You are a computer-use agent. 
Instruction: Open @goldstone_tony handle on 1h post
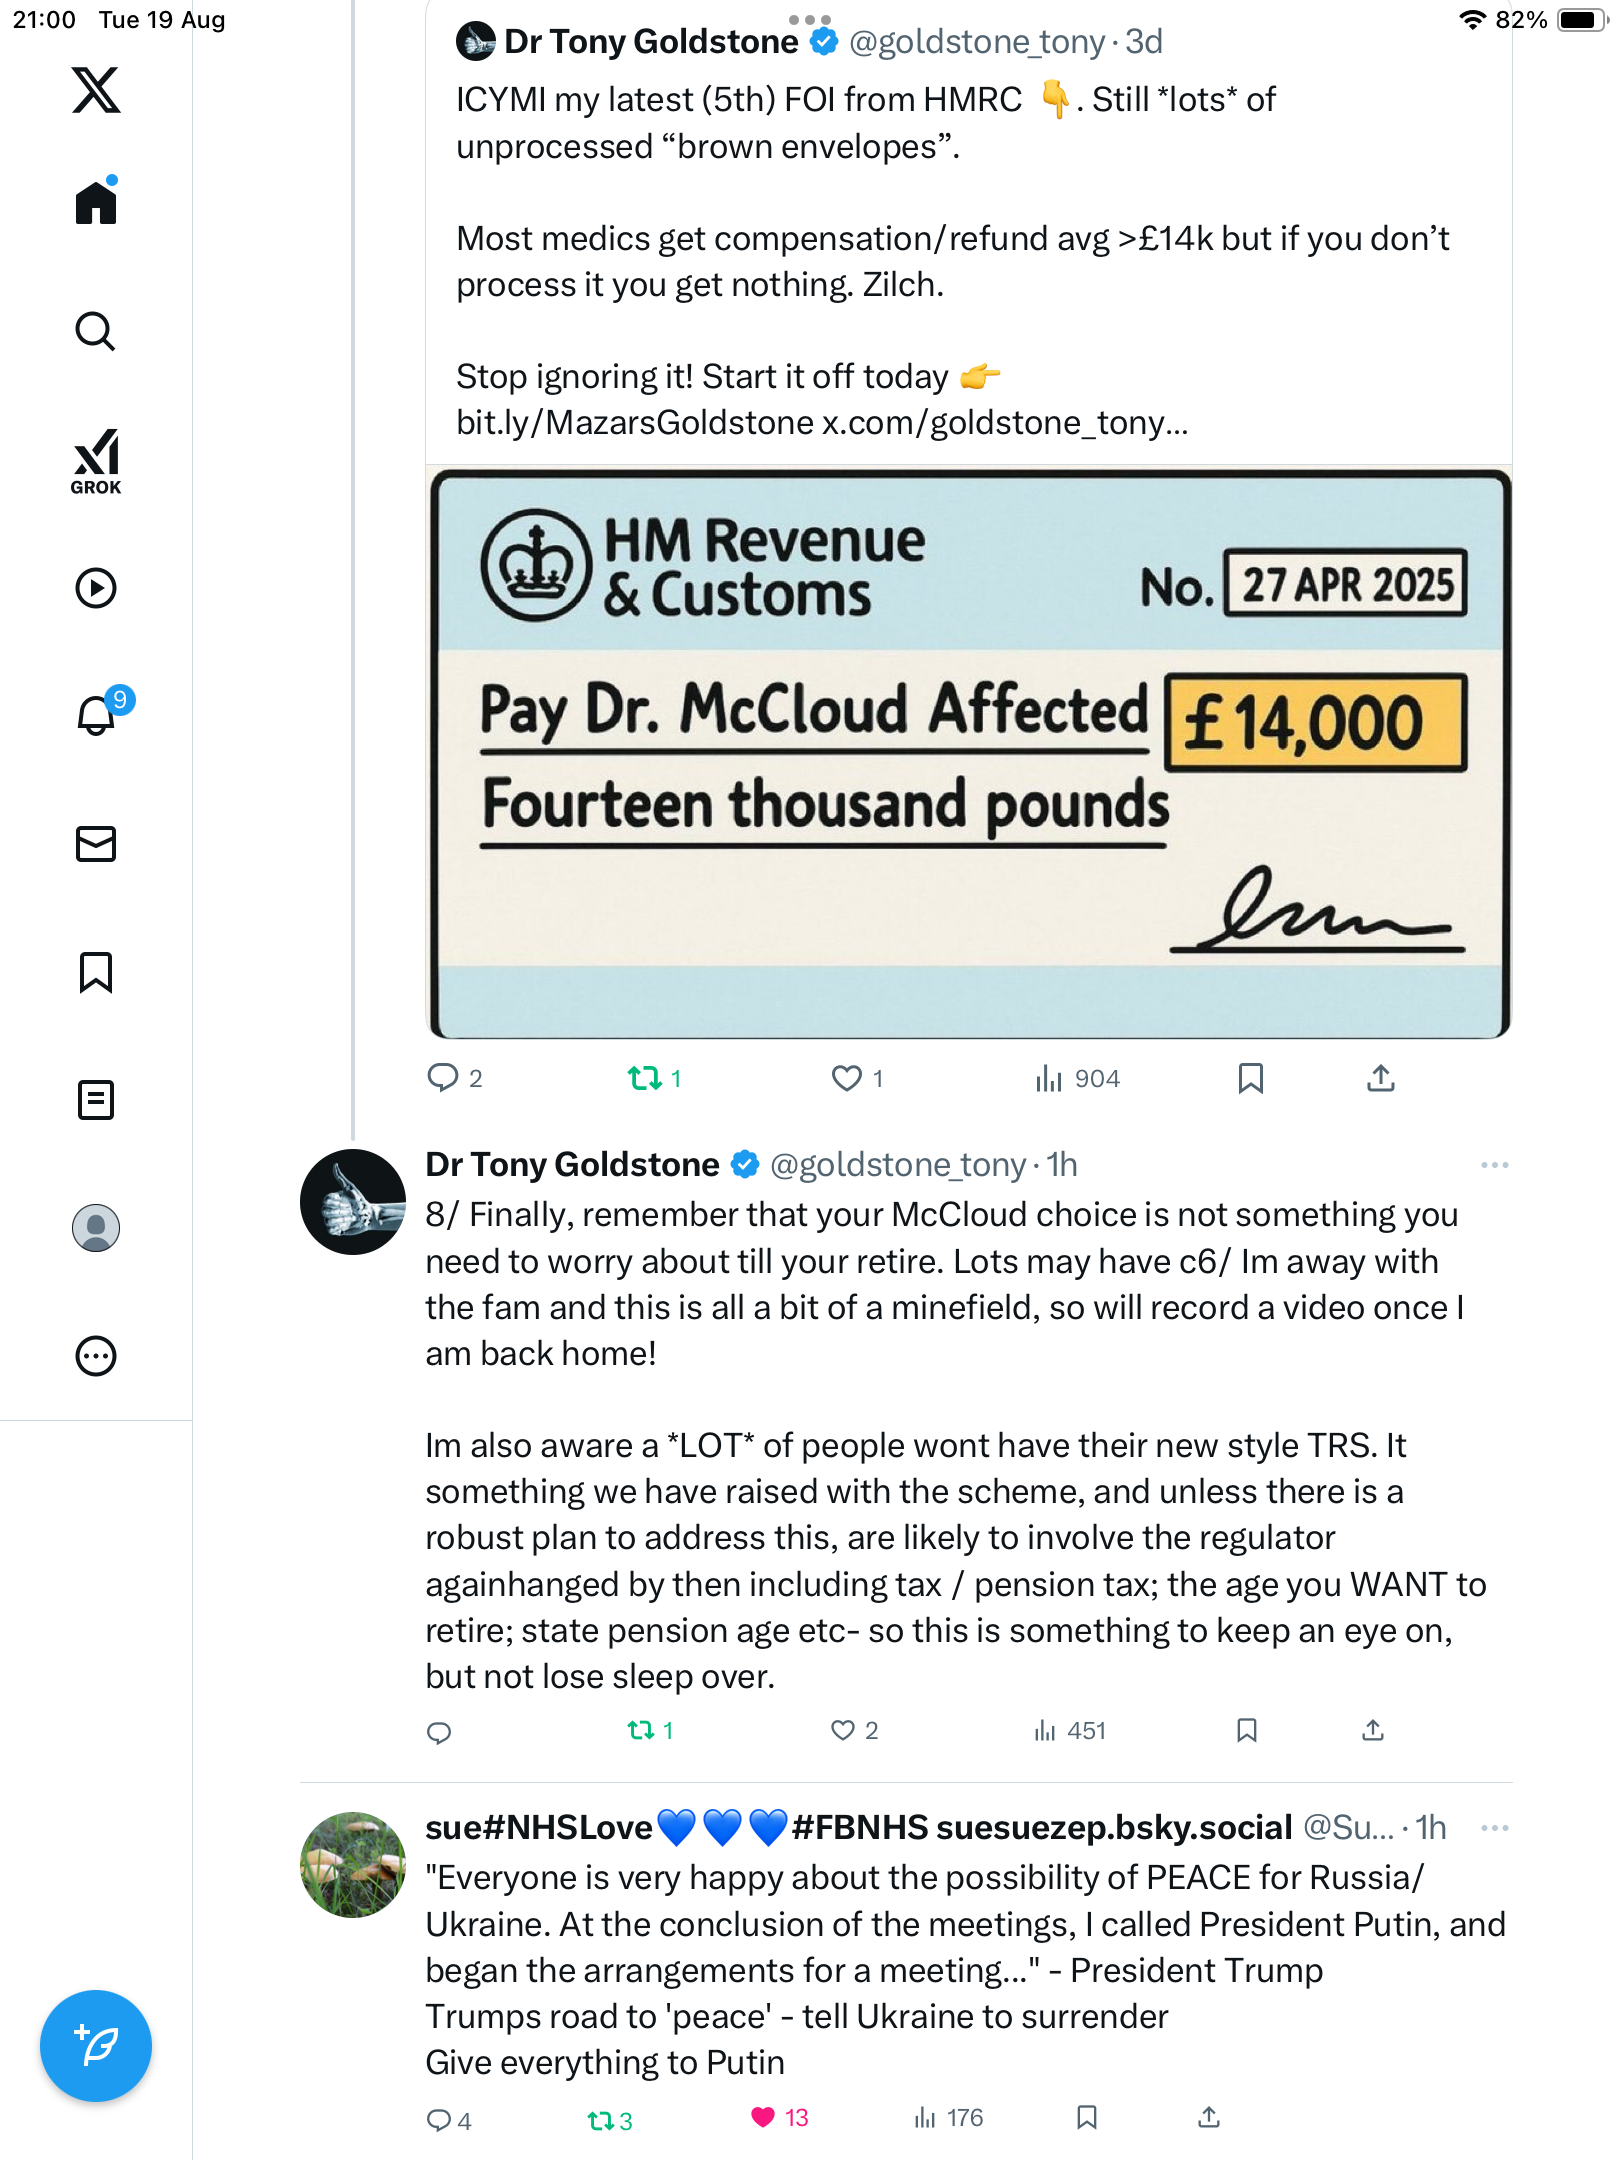coord(898,1165)
